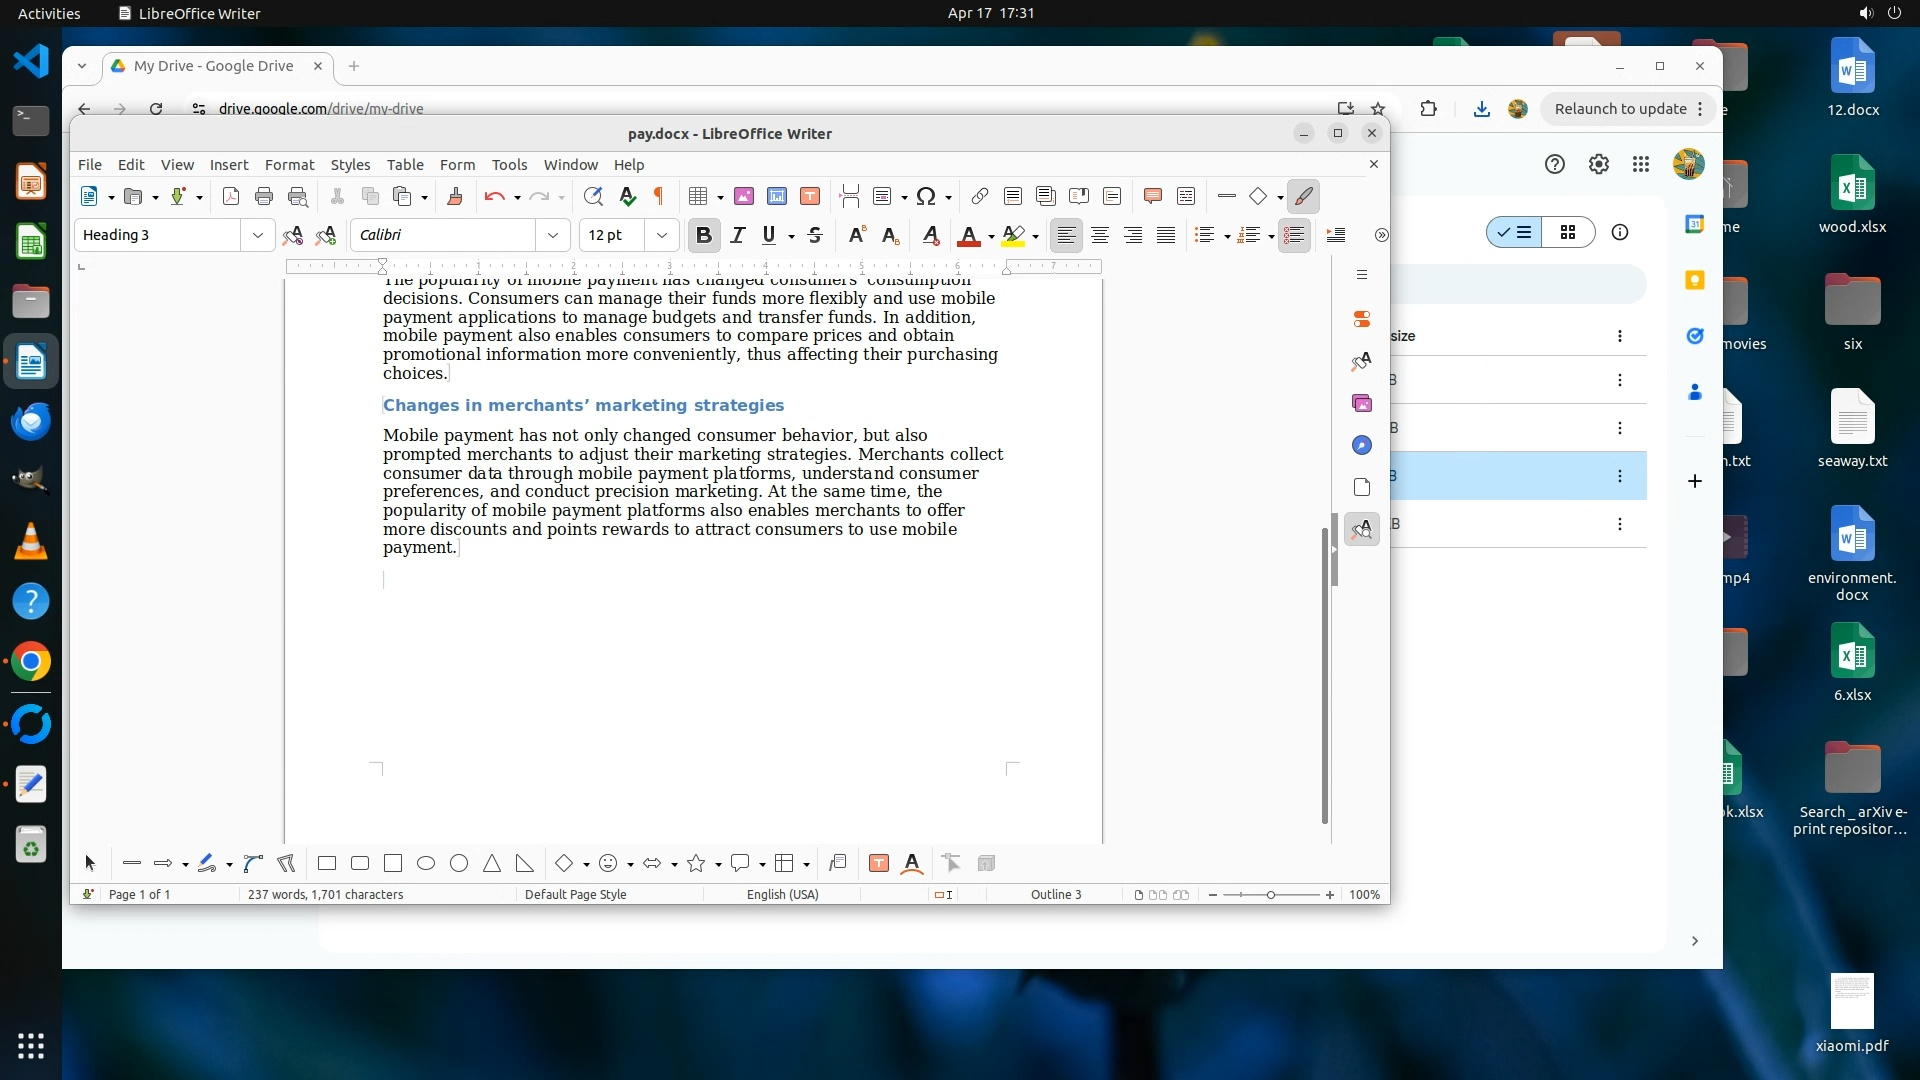The width and height of the screenshot is (1920, 1080).
Task: Click the Export as PDF icon
Action: coord(231,196)
